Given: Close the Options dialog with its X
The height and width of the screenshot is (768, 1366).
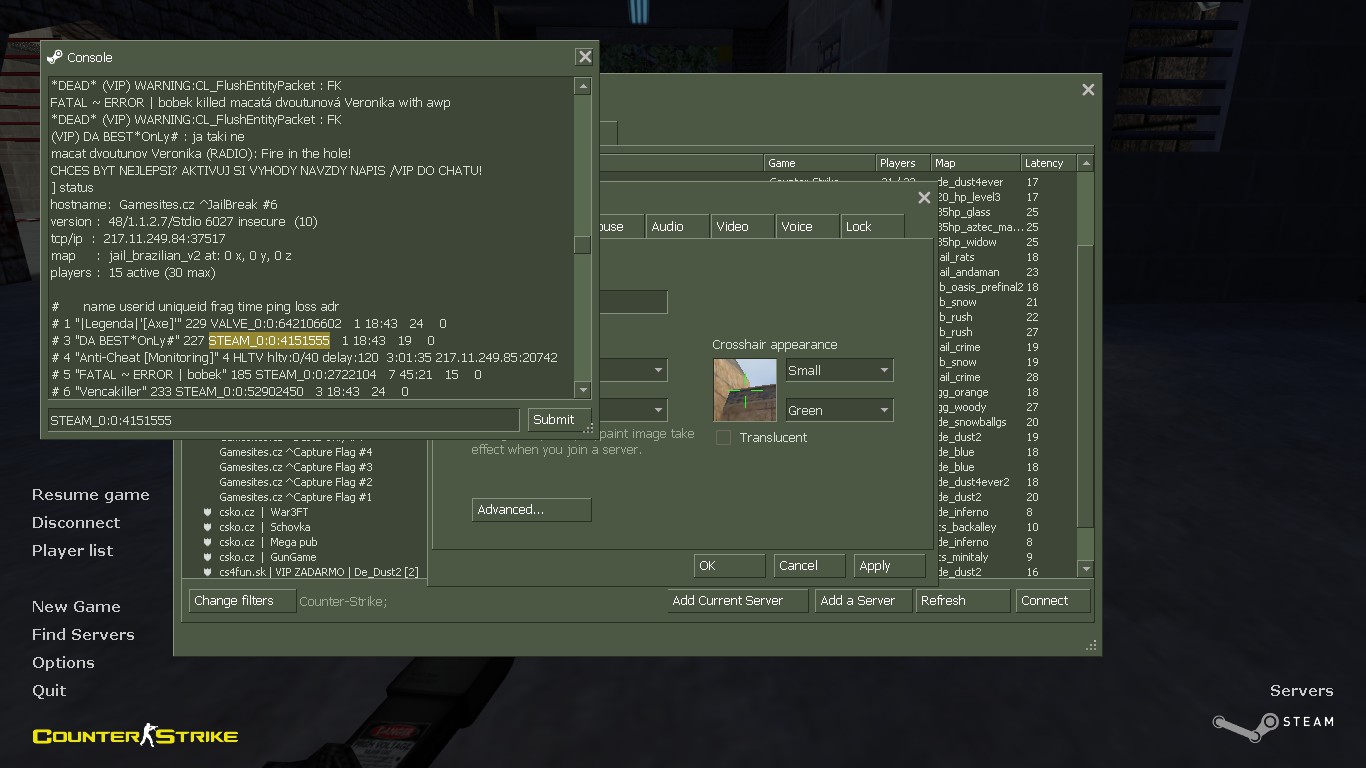Looking at the screenshot, I should tap(924, 198).
